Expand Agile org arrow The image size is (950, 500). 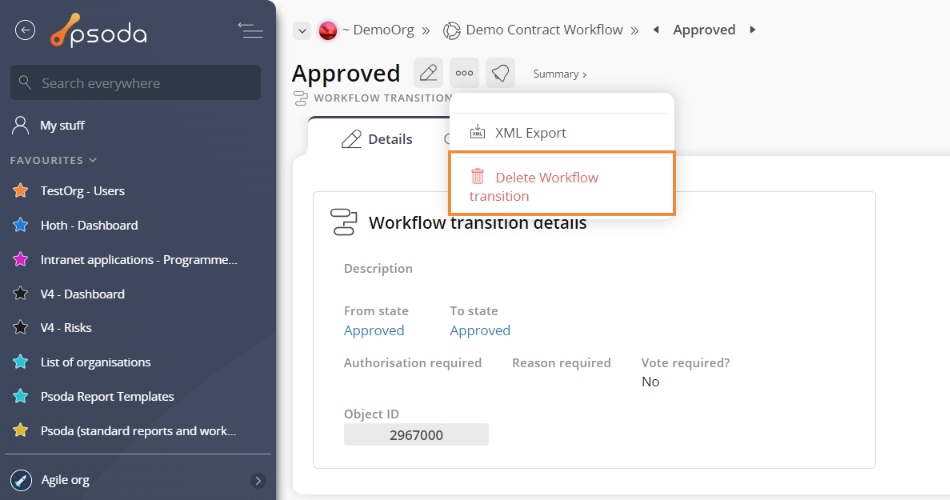point(258,481)
